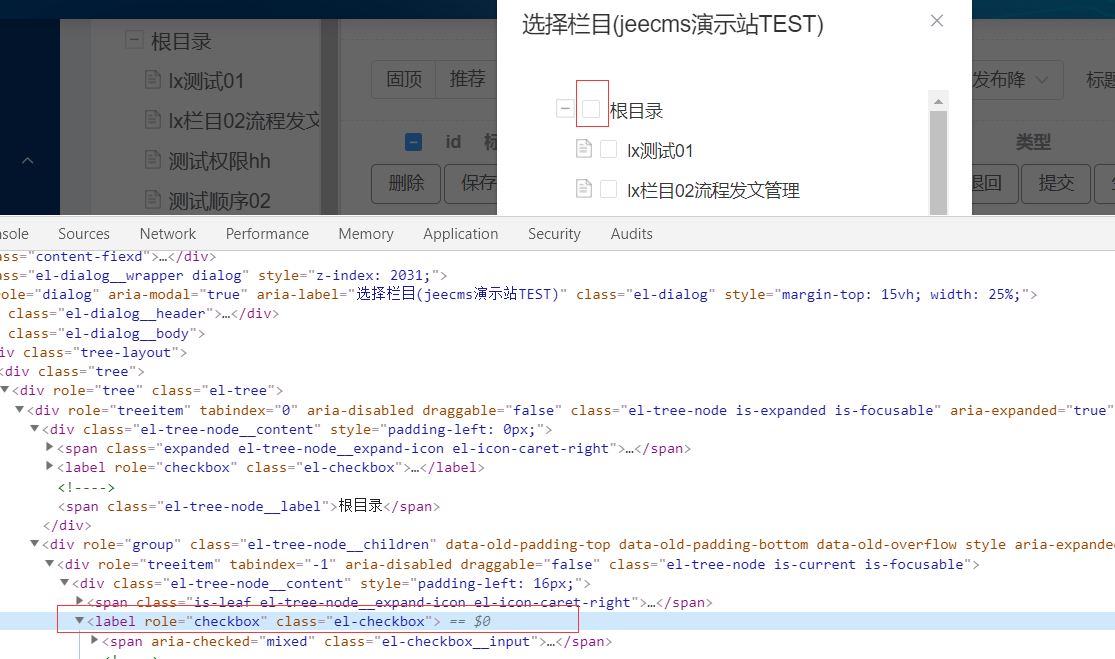This screenshot has height=659, width=1115.
Task: Select 根目录 label in the dialog tree
Action: coord(636,111)
